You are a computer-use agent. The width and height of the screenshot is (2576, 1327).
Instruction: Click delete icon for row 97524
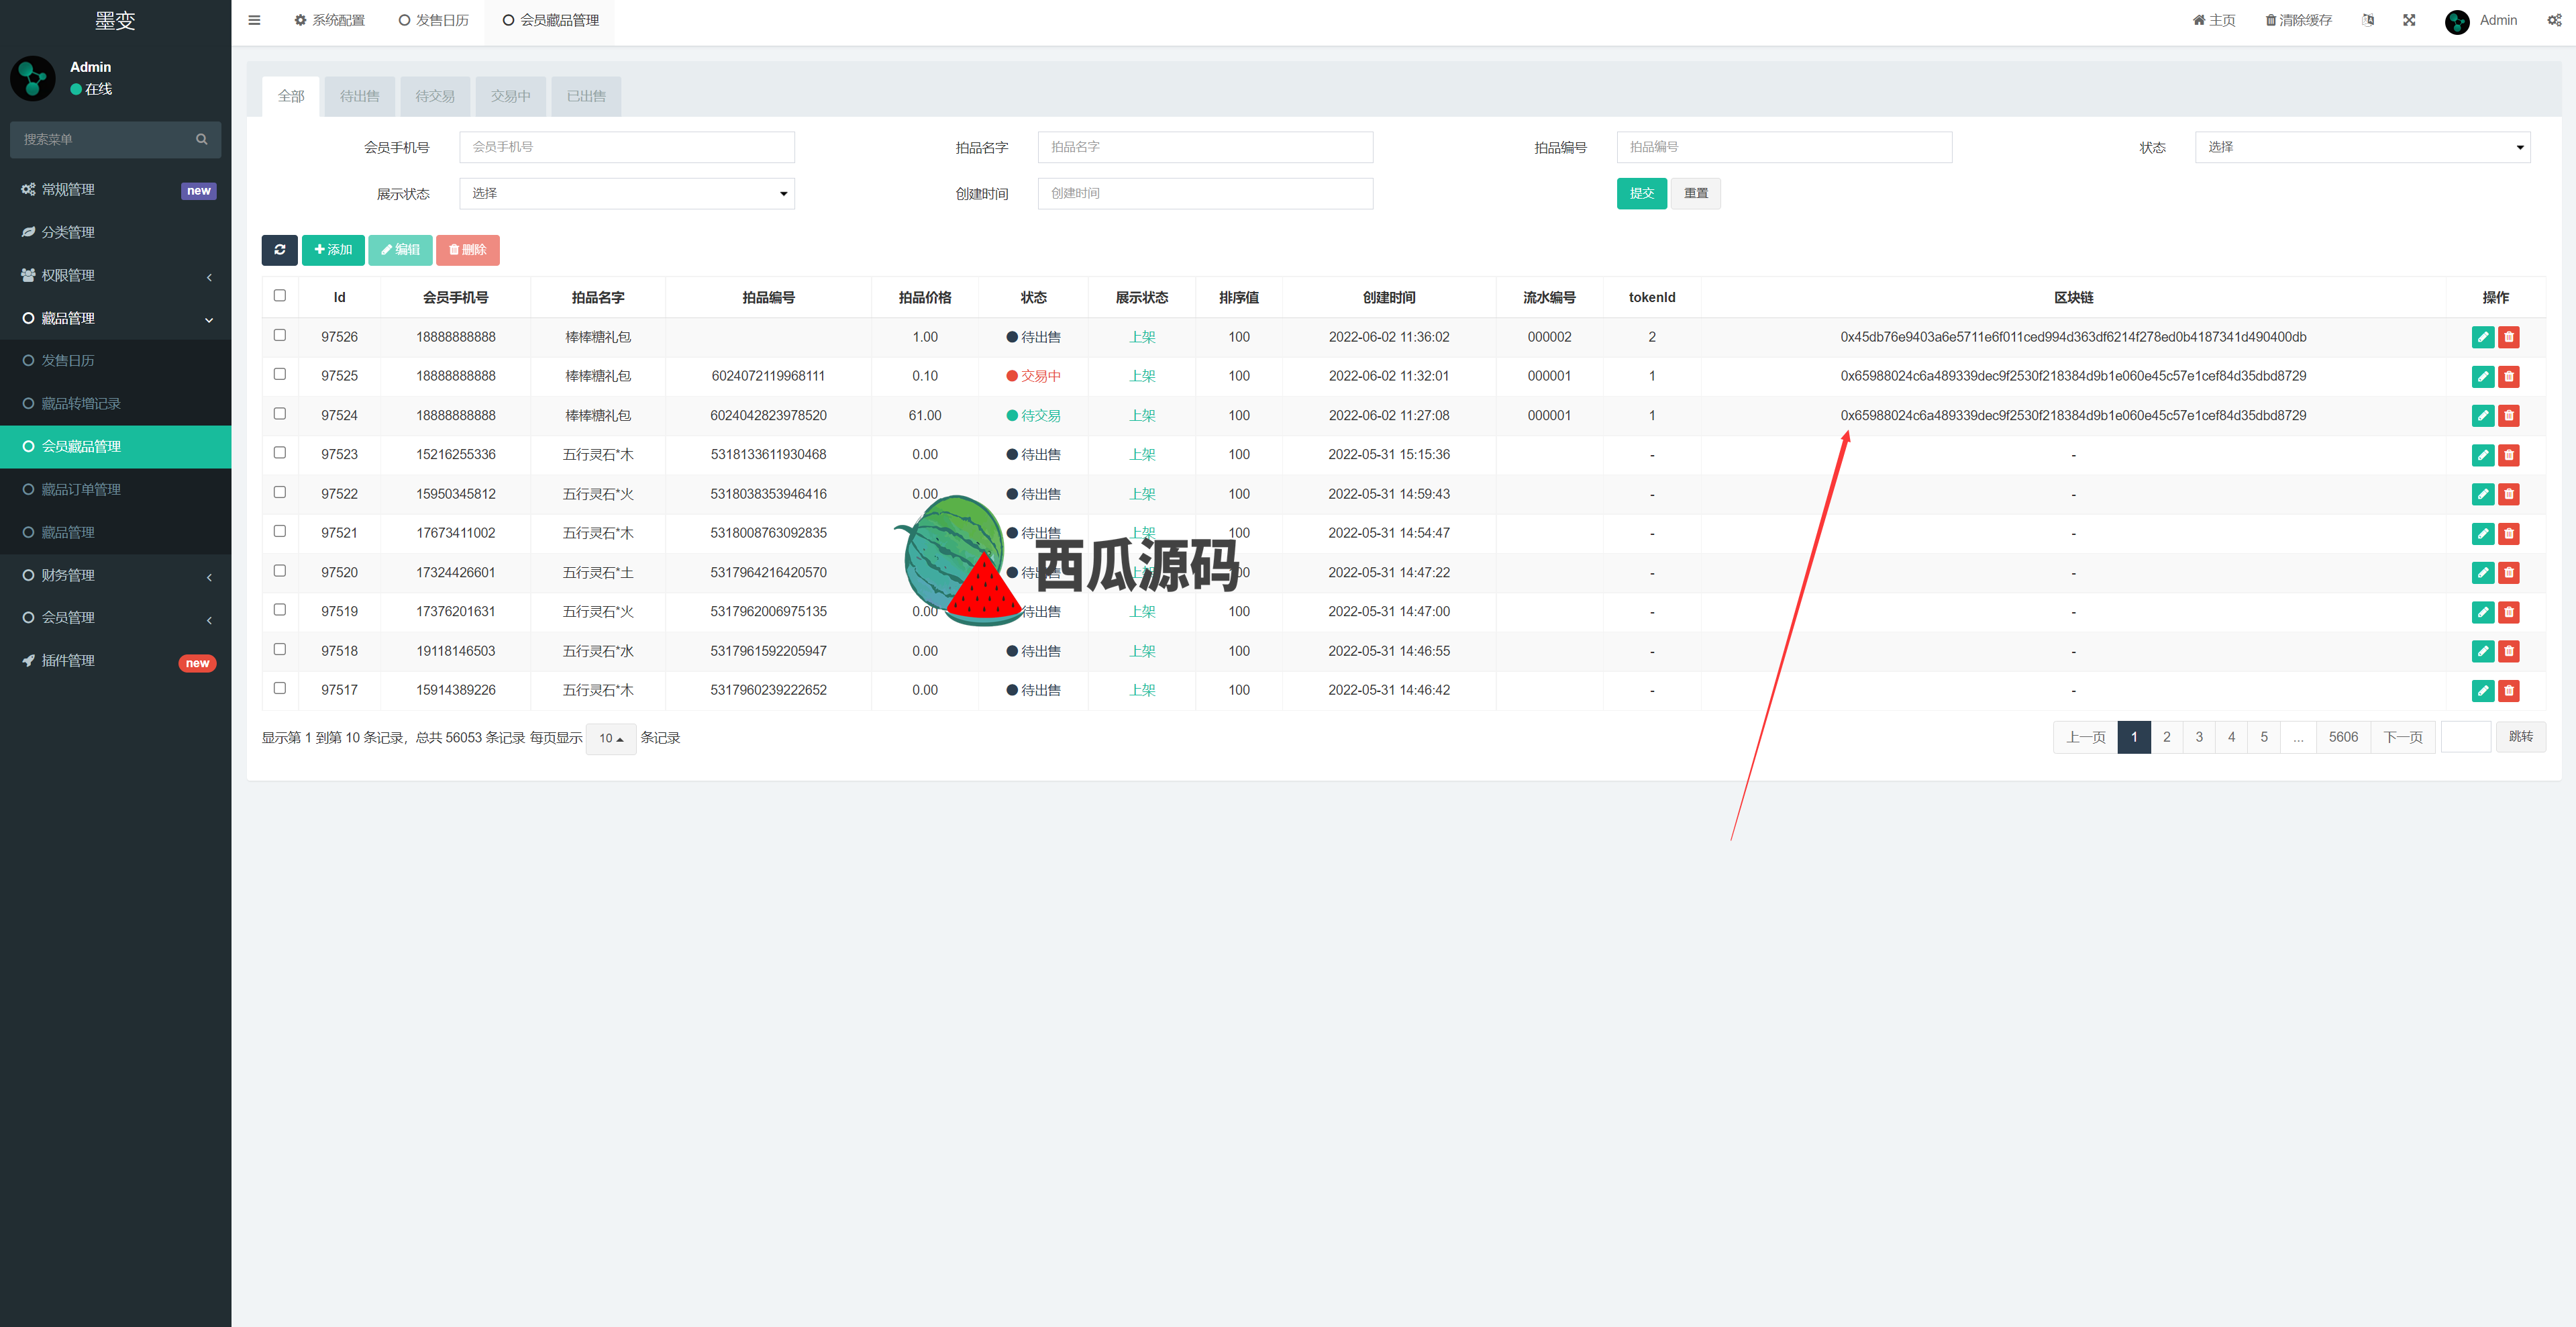[x=2509, y=415]
